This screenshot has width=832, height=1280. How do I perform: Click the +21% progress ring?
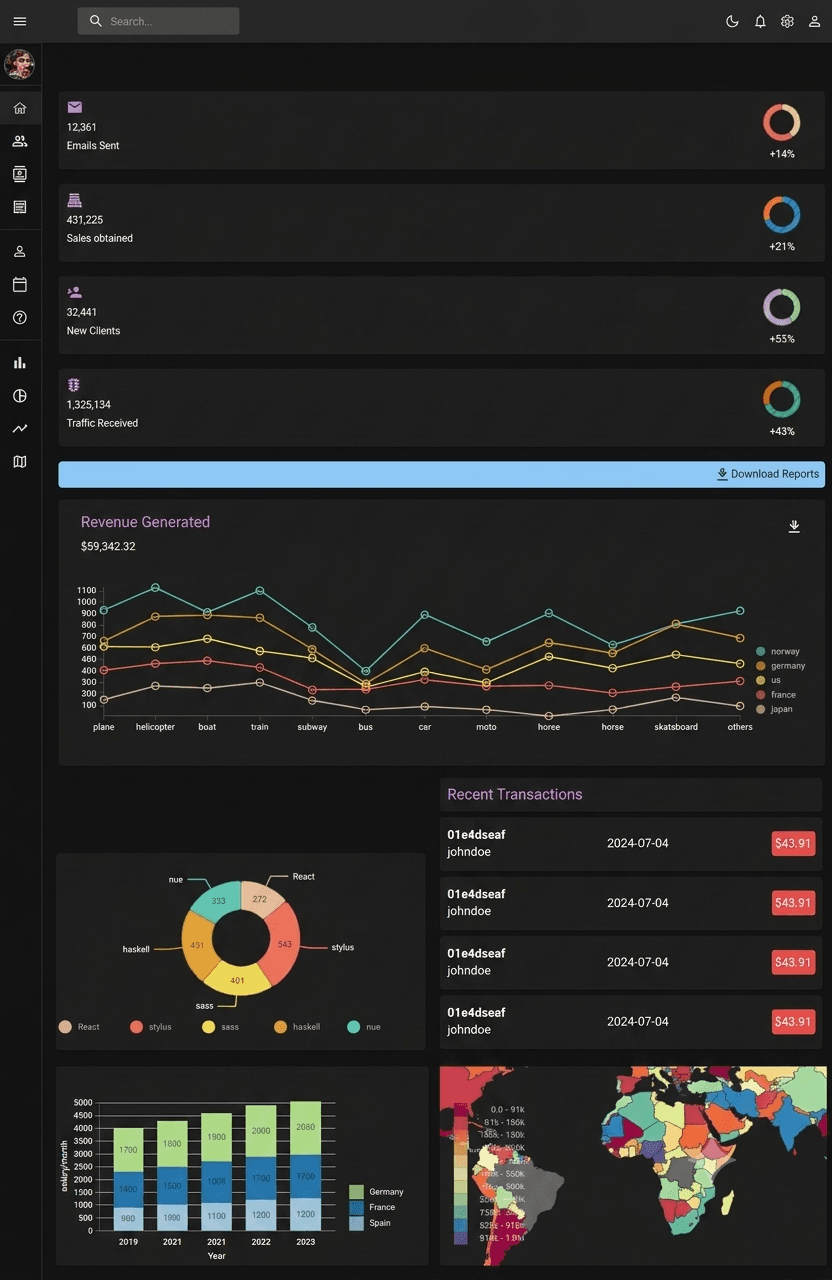click(x=782, y=214)
